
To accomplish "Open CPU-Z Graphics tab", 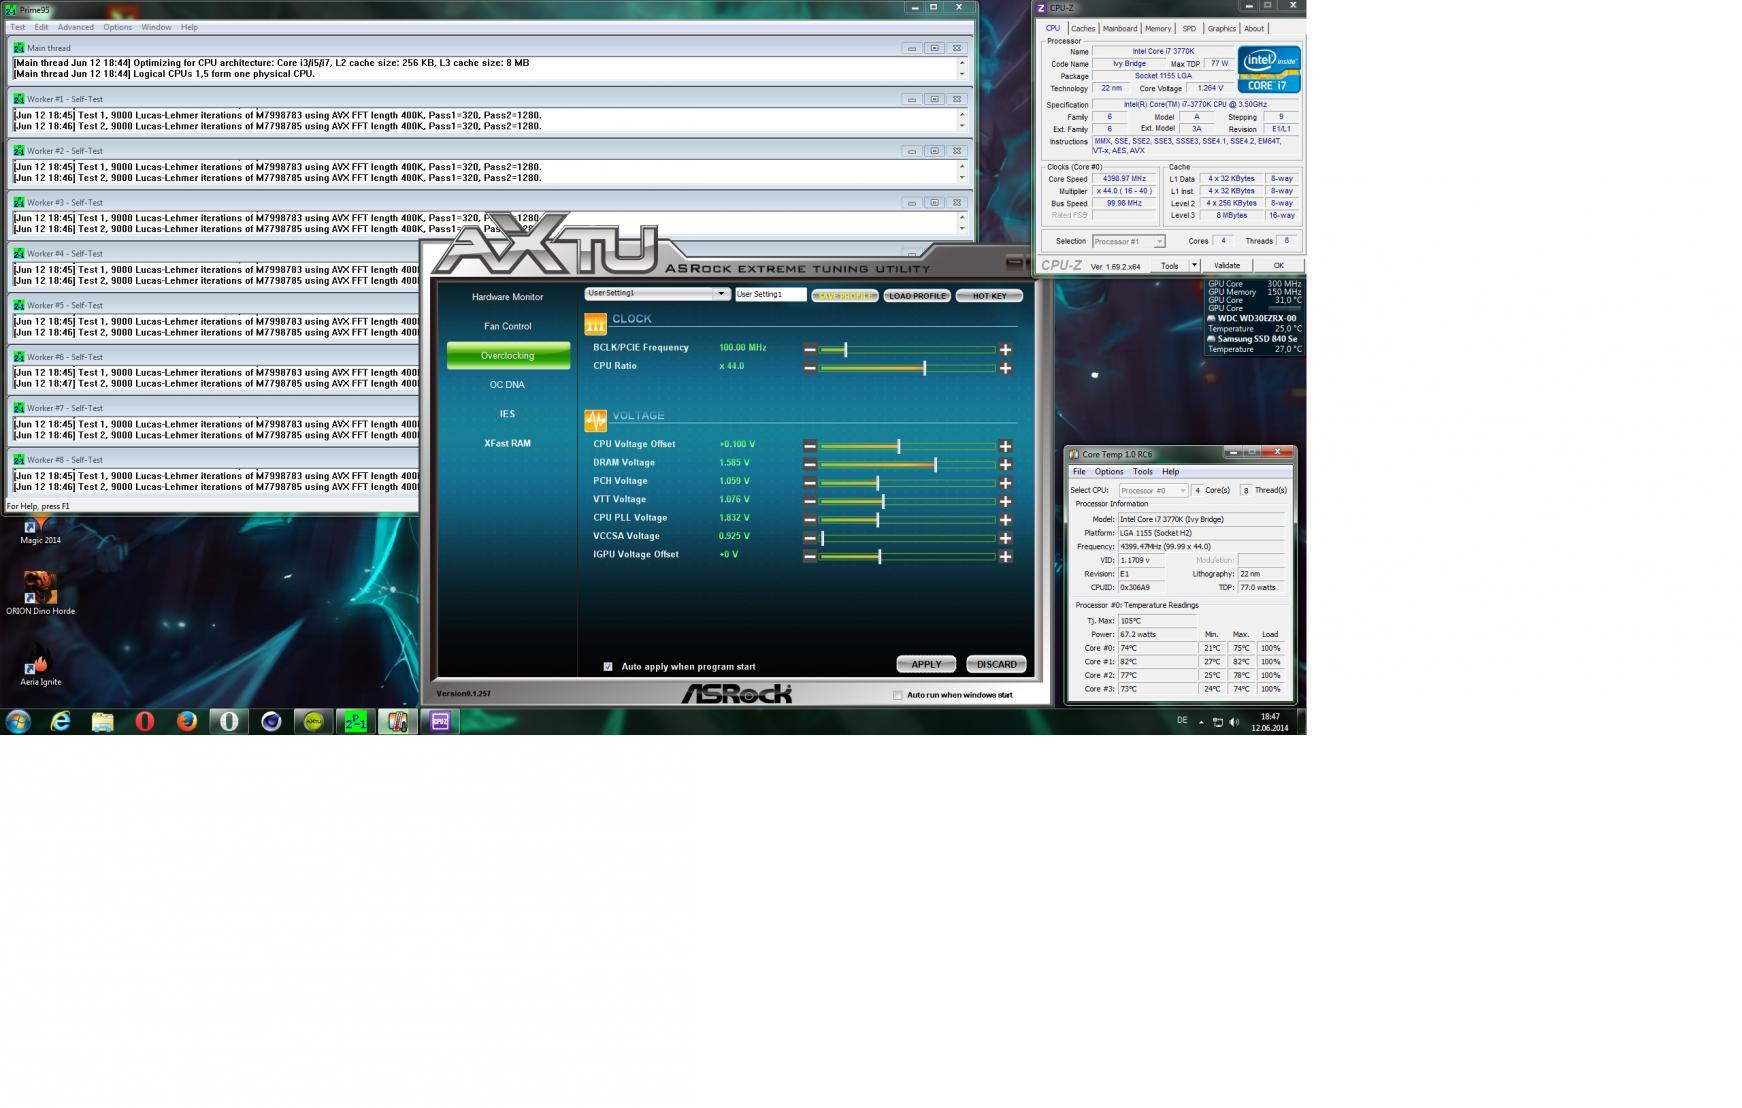I will 1221,28.
